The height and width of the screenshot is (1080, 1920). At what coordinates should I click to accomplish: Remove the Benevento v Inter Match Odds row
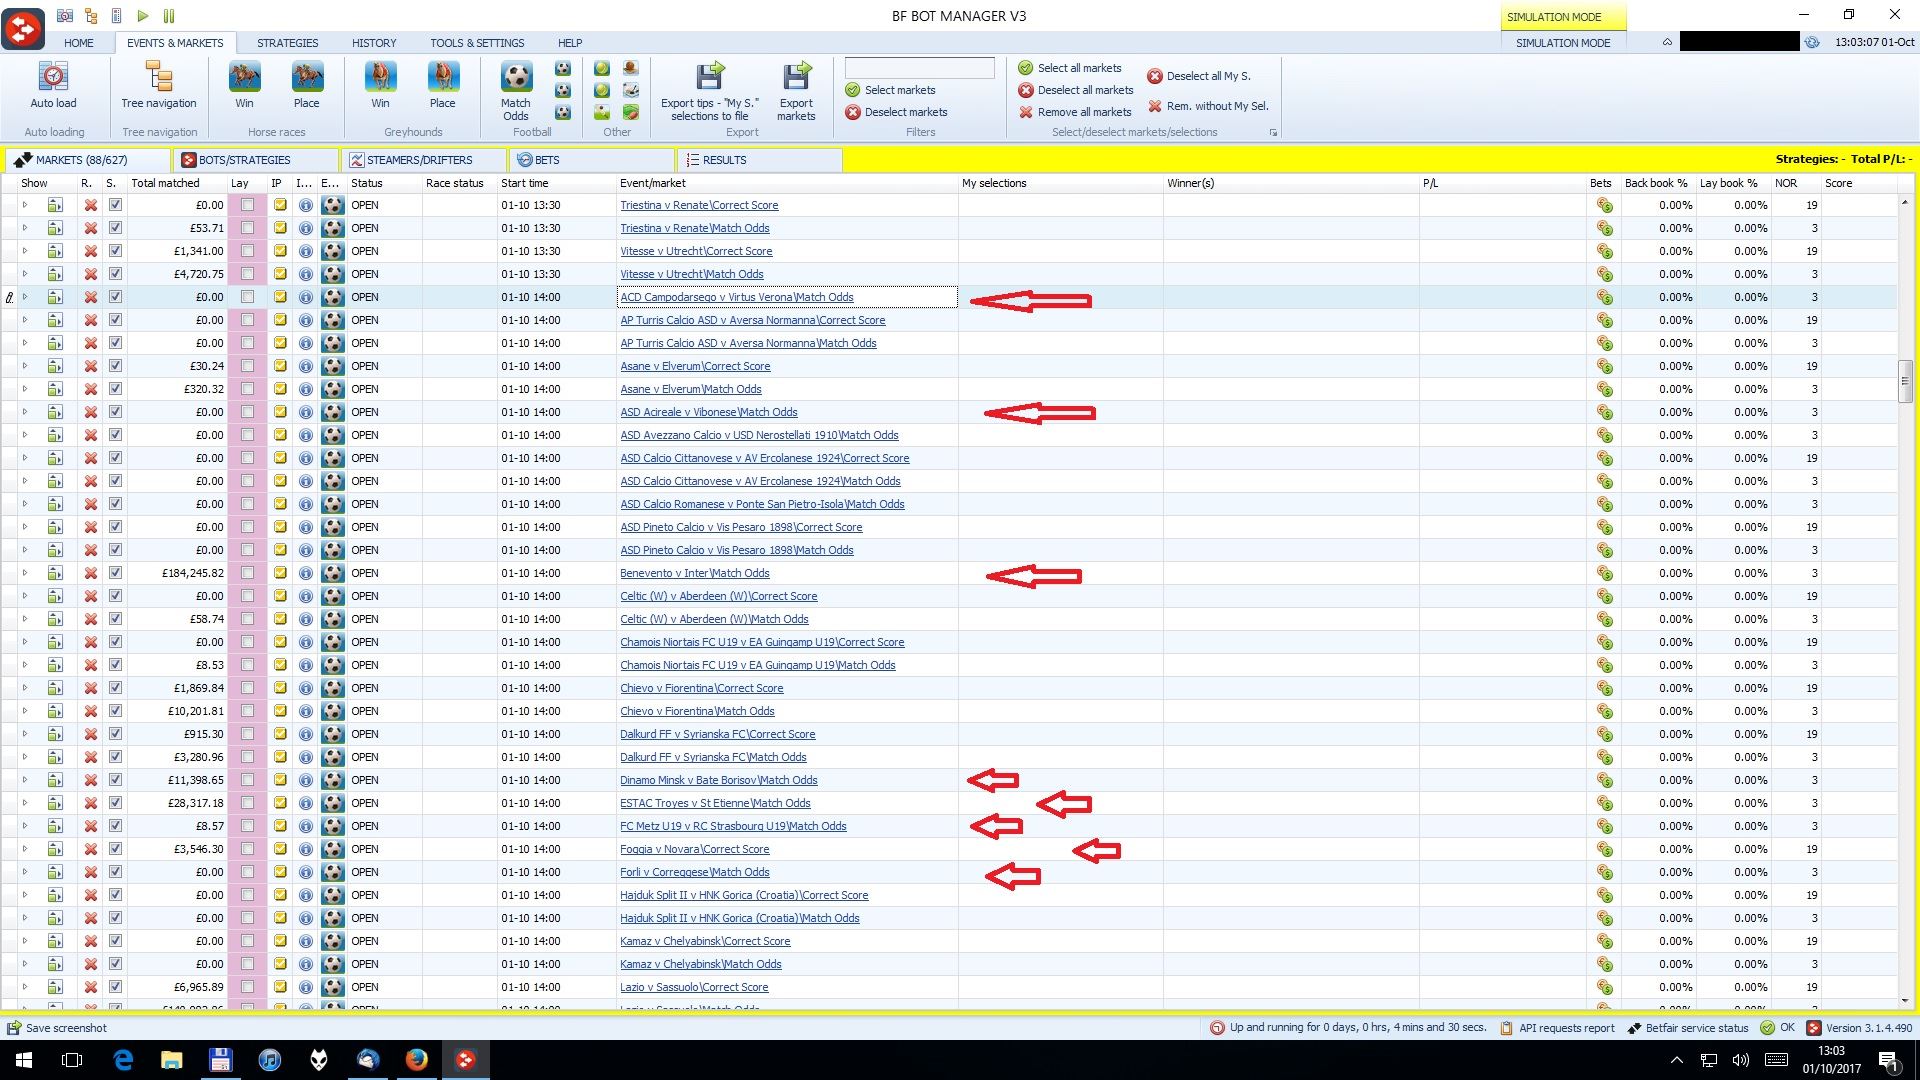point(90,573)
